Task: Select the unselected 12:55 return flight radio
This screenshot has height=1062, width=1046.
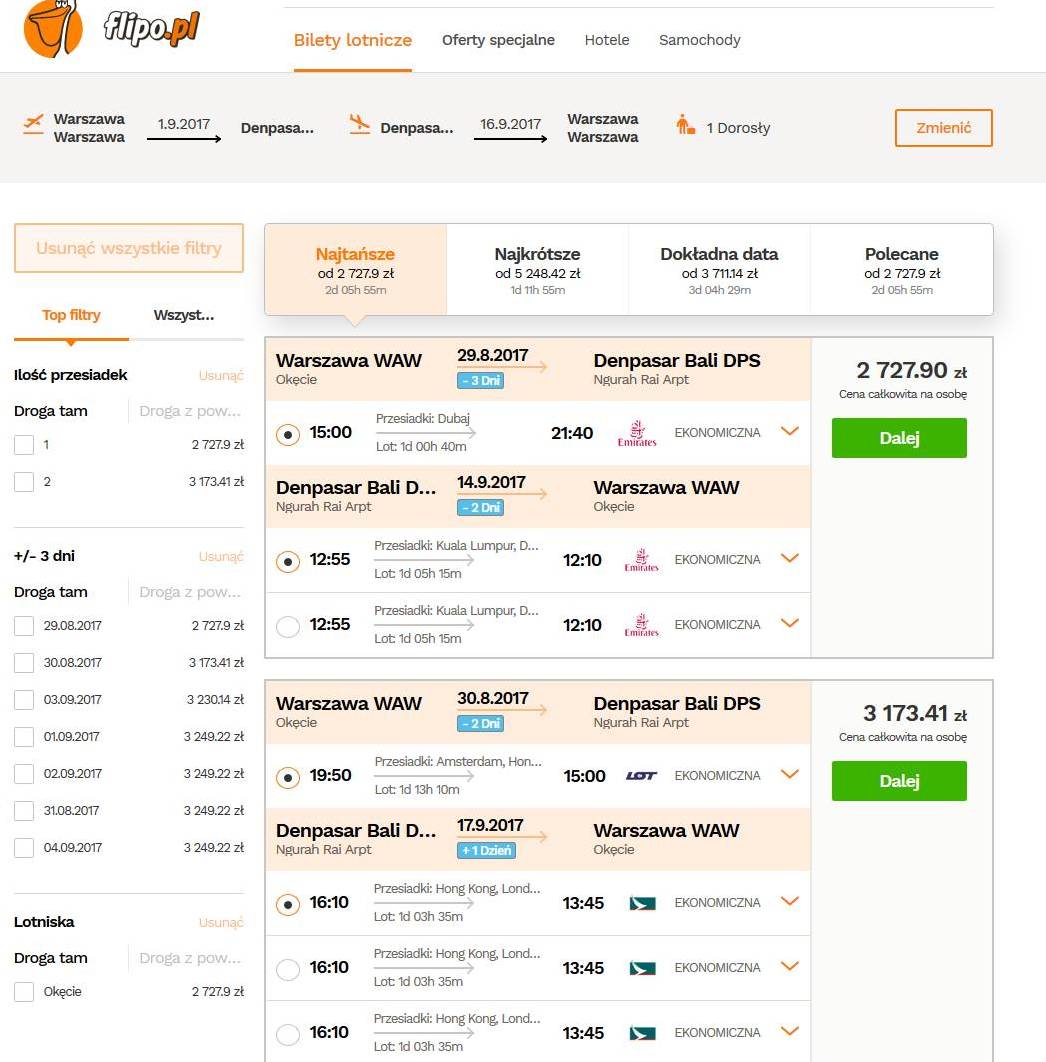Action: 288,626
